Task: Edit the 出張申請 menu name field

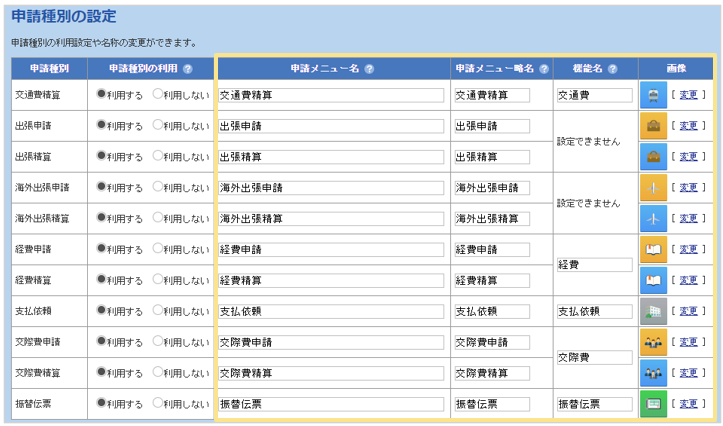Action: (x=330, y=126)
